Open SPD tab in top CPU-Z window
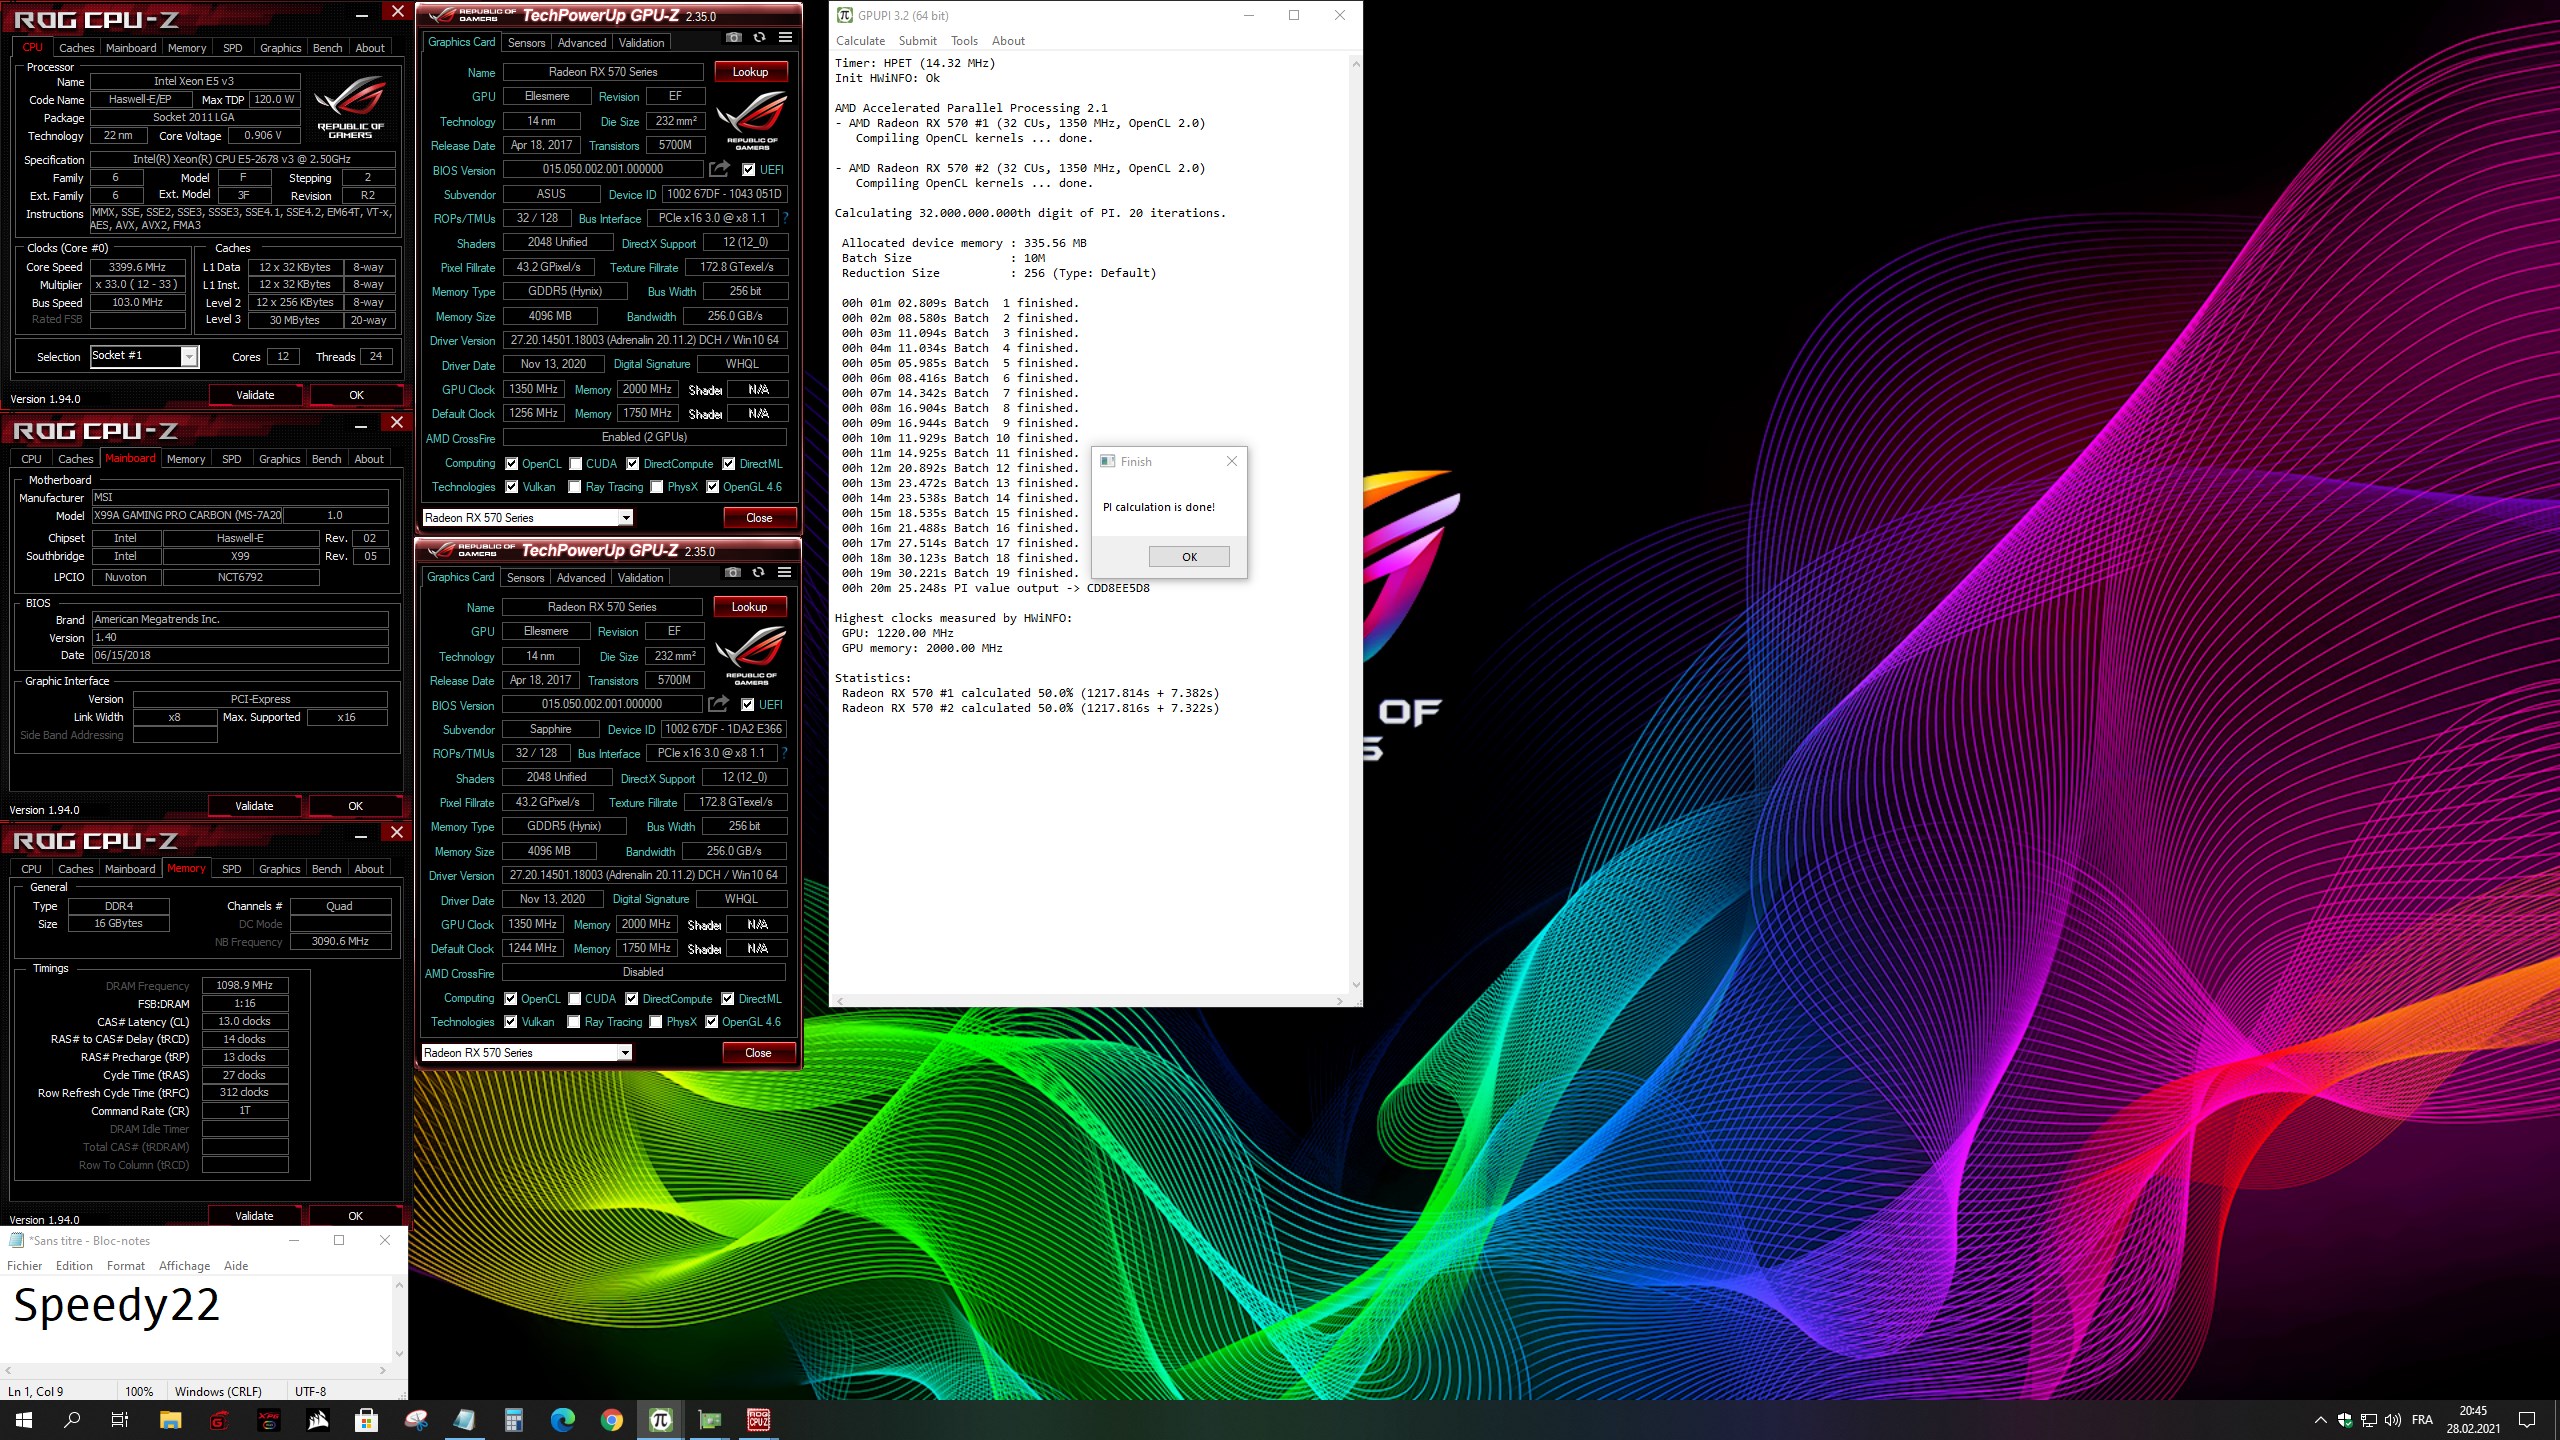The height and width of the screenshot is (1440, 2560). tap(232, 48)
